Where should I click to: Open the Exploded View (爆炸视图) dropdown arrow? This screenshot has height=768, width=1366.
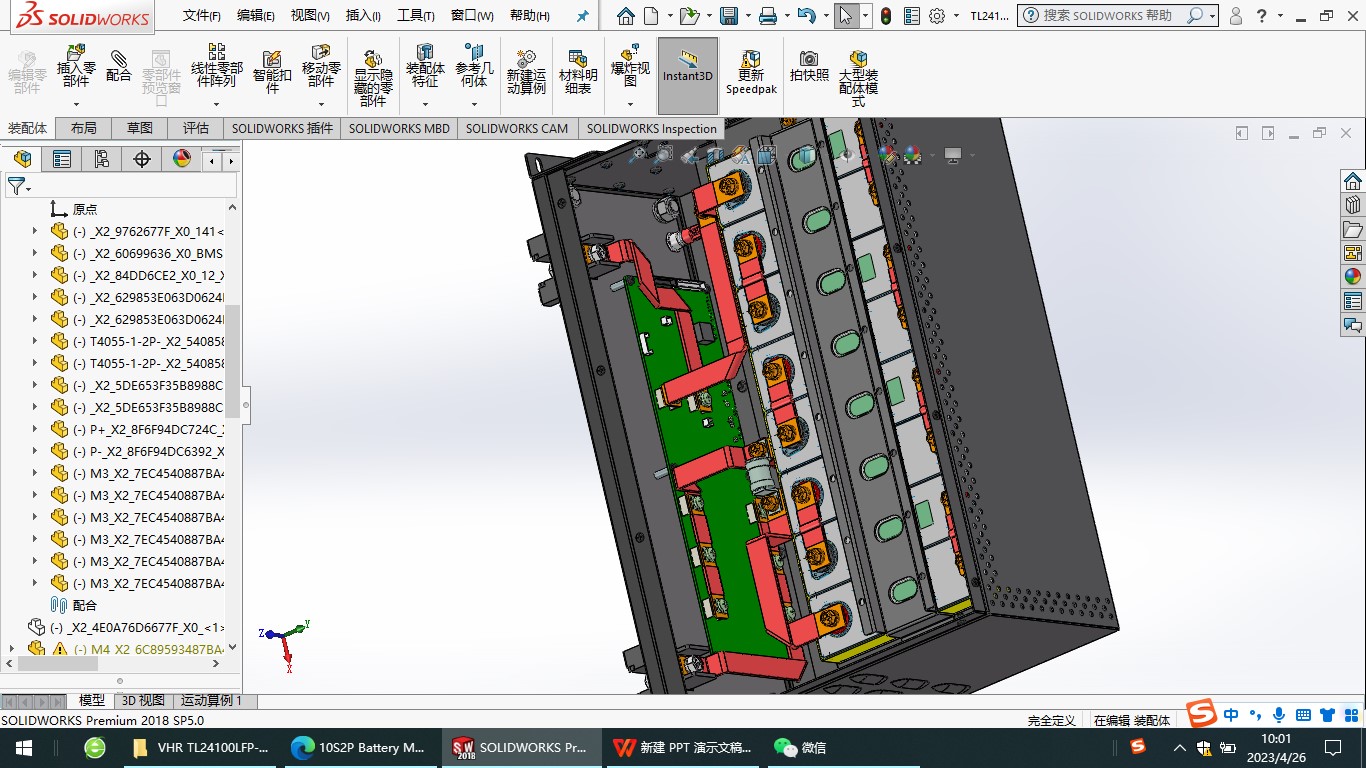630,104
